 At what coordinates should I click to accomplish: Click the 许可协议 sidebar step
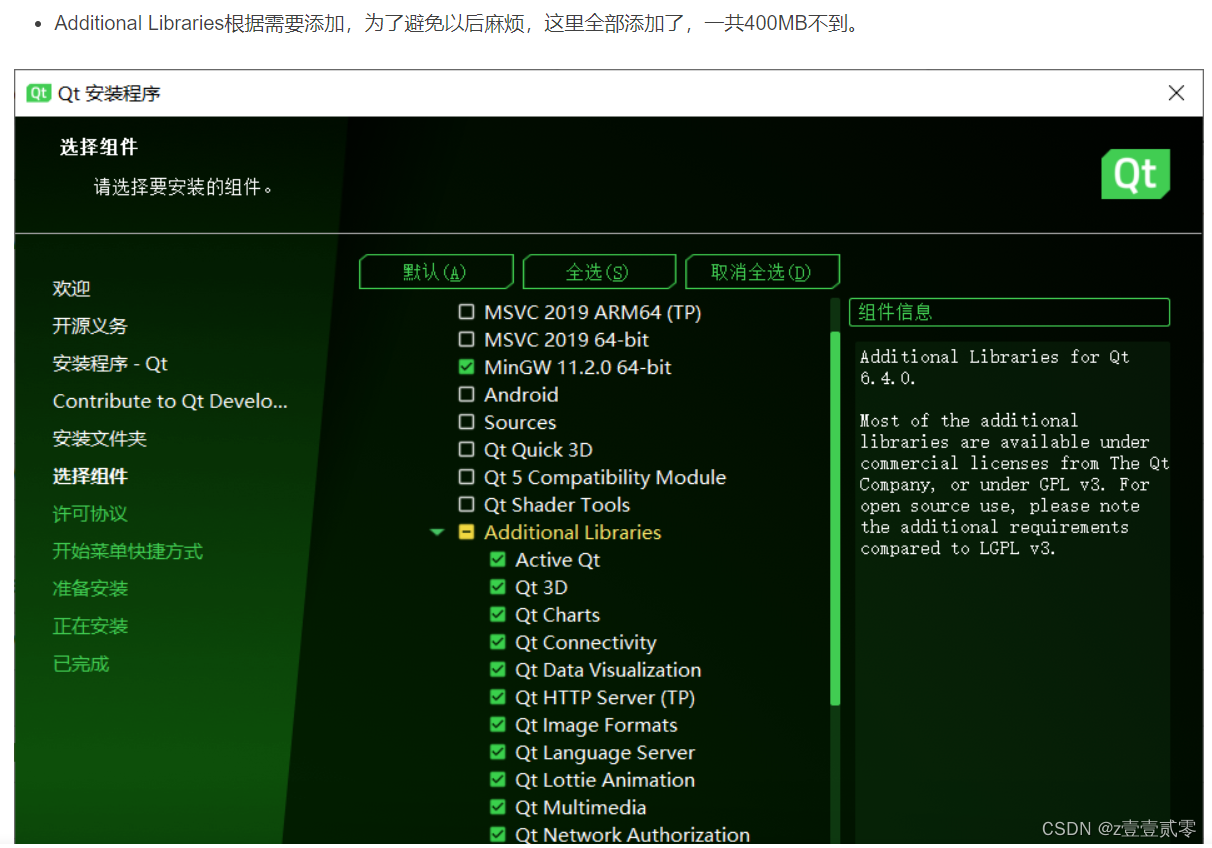point(90,514)
